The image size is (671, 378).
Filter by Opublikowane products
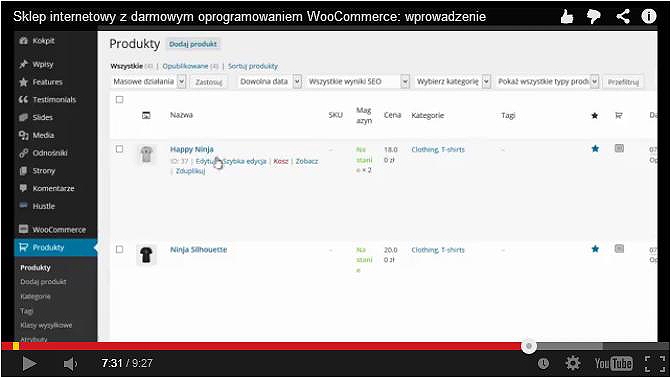pos(185,66)
